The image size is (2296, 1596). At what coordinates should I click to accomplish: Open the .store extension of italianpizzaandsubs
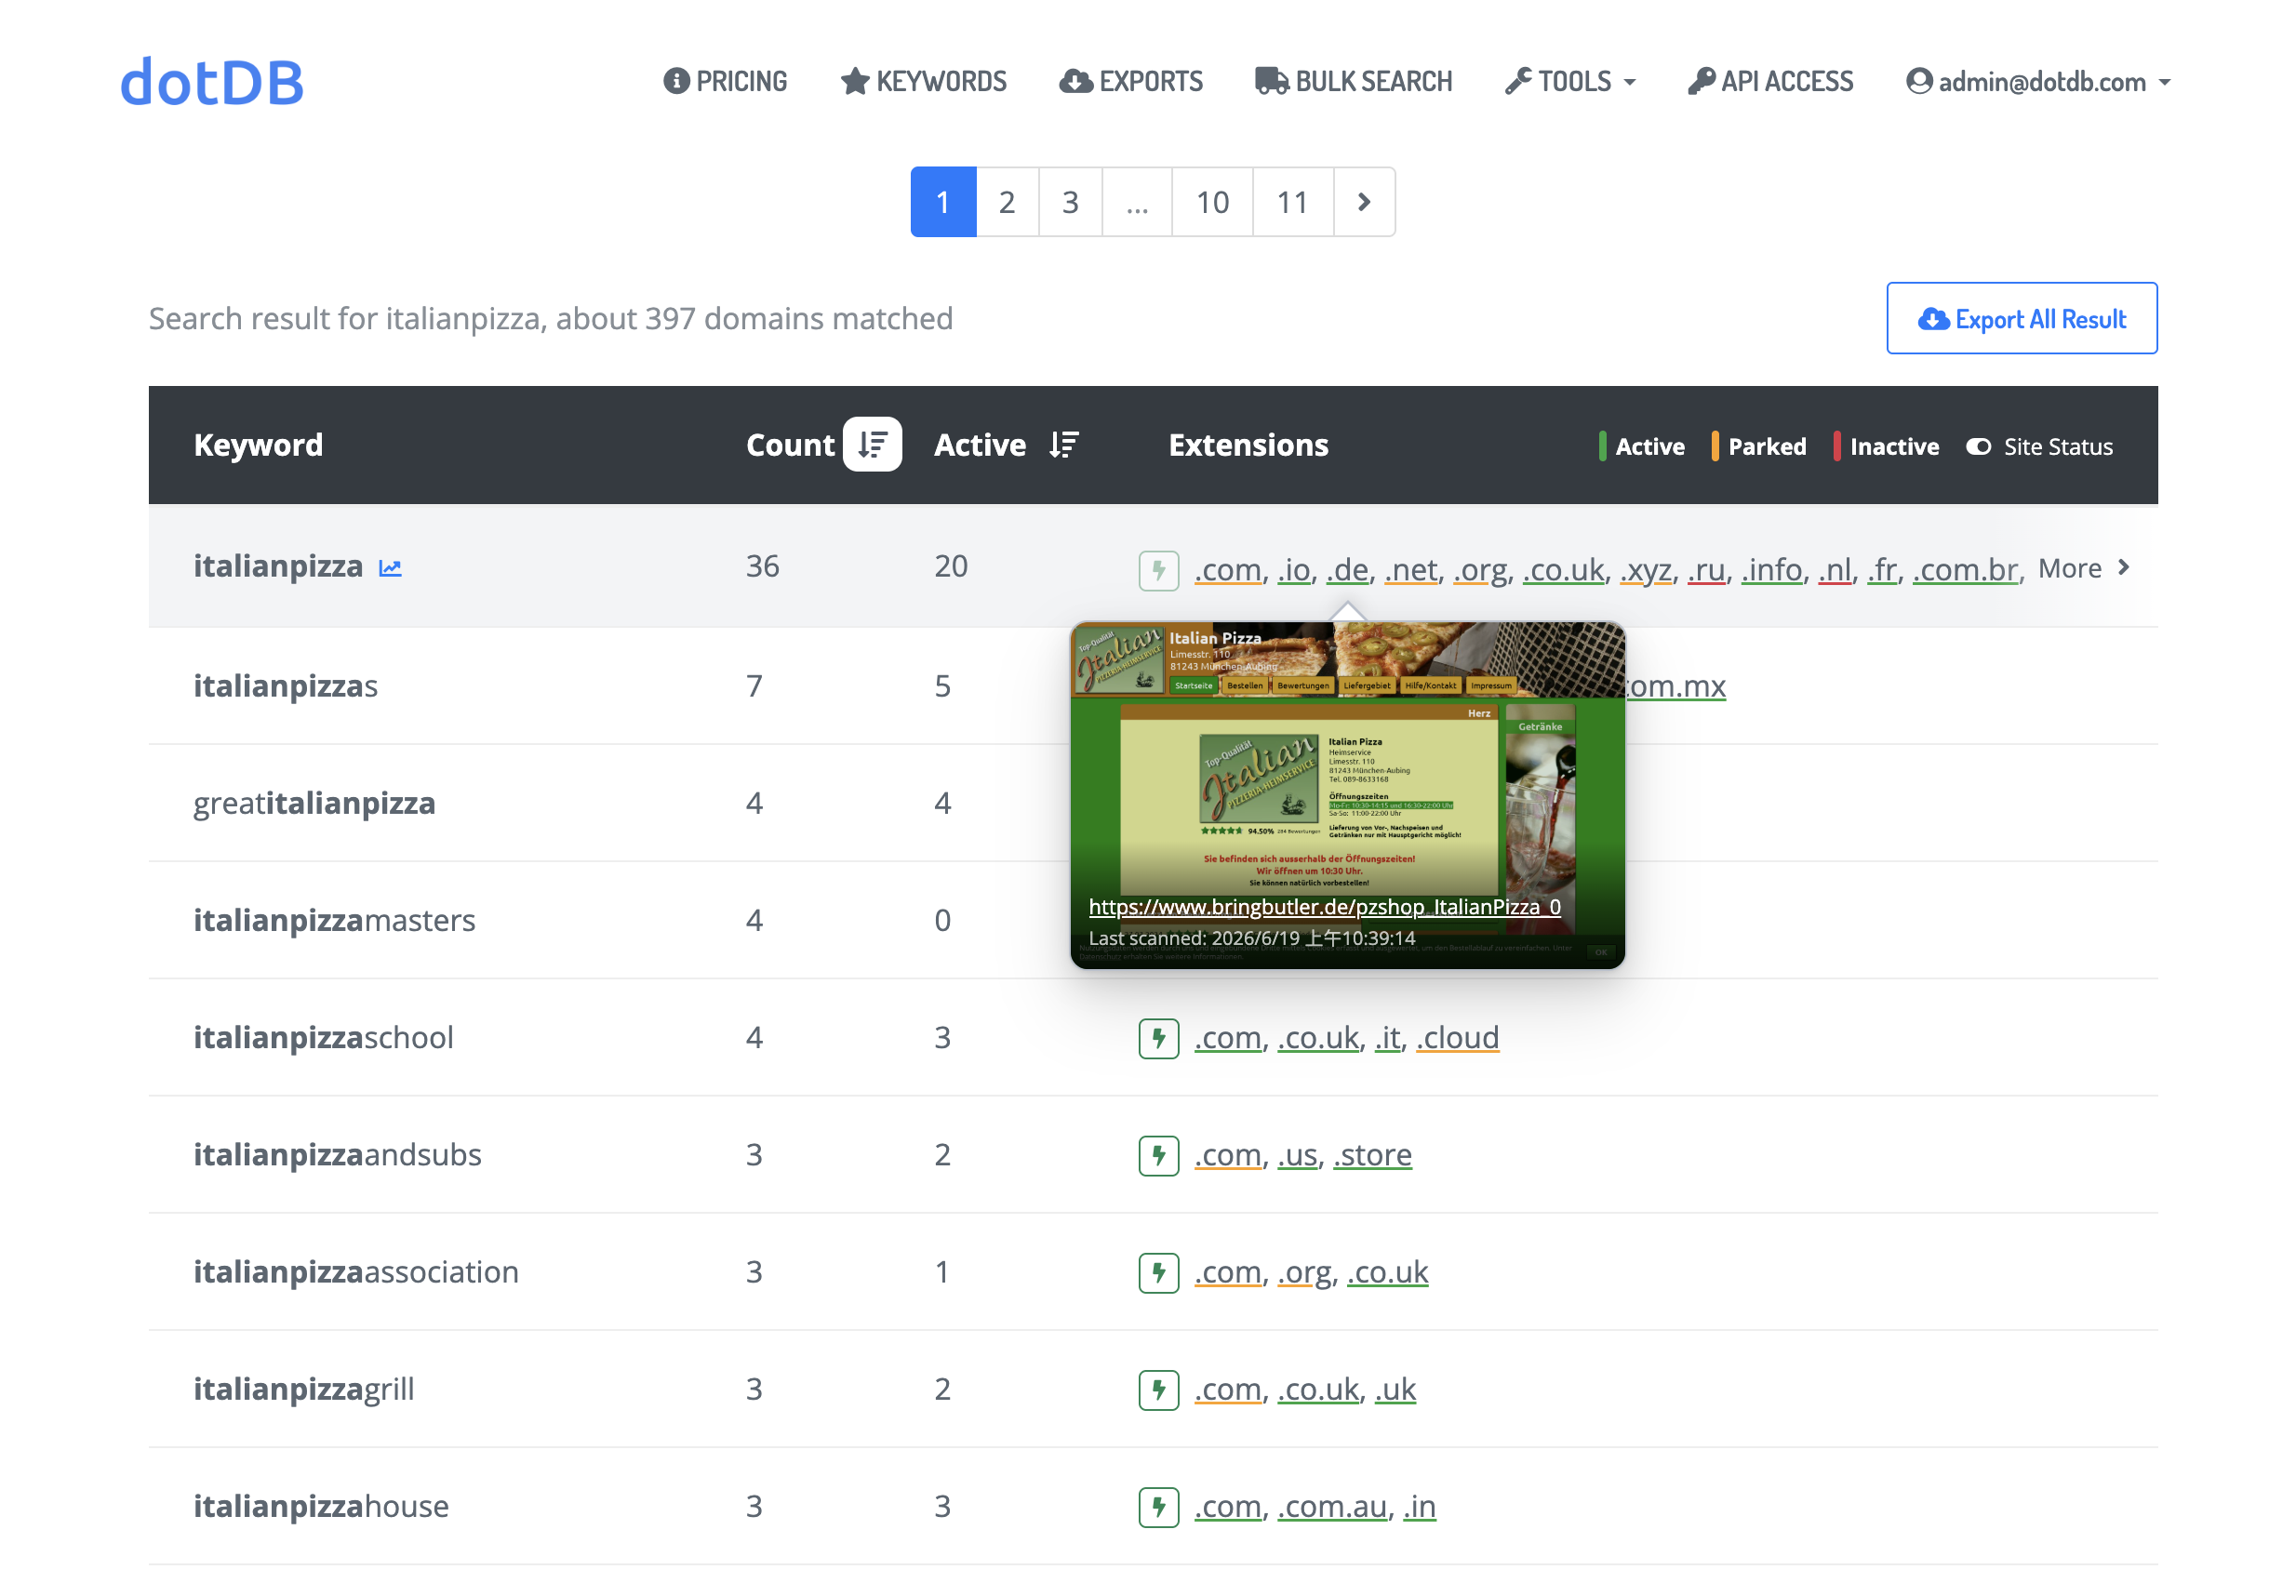point(1372,1154)
